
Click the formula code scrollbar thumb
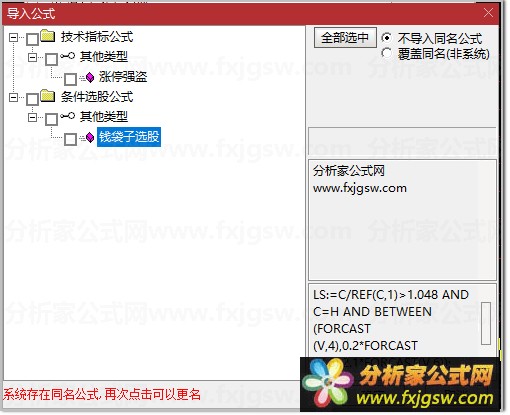coord(486,323)
